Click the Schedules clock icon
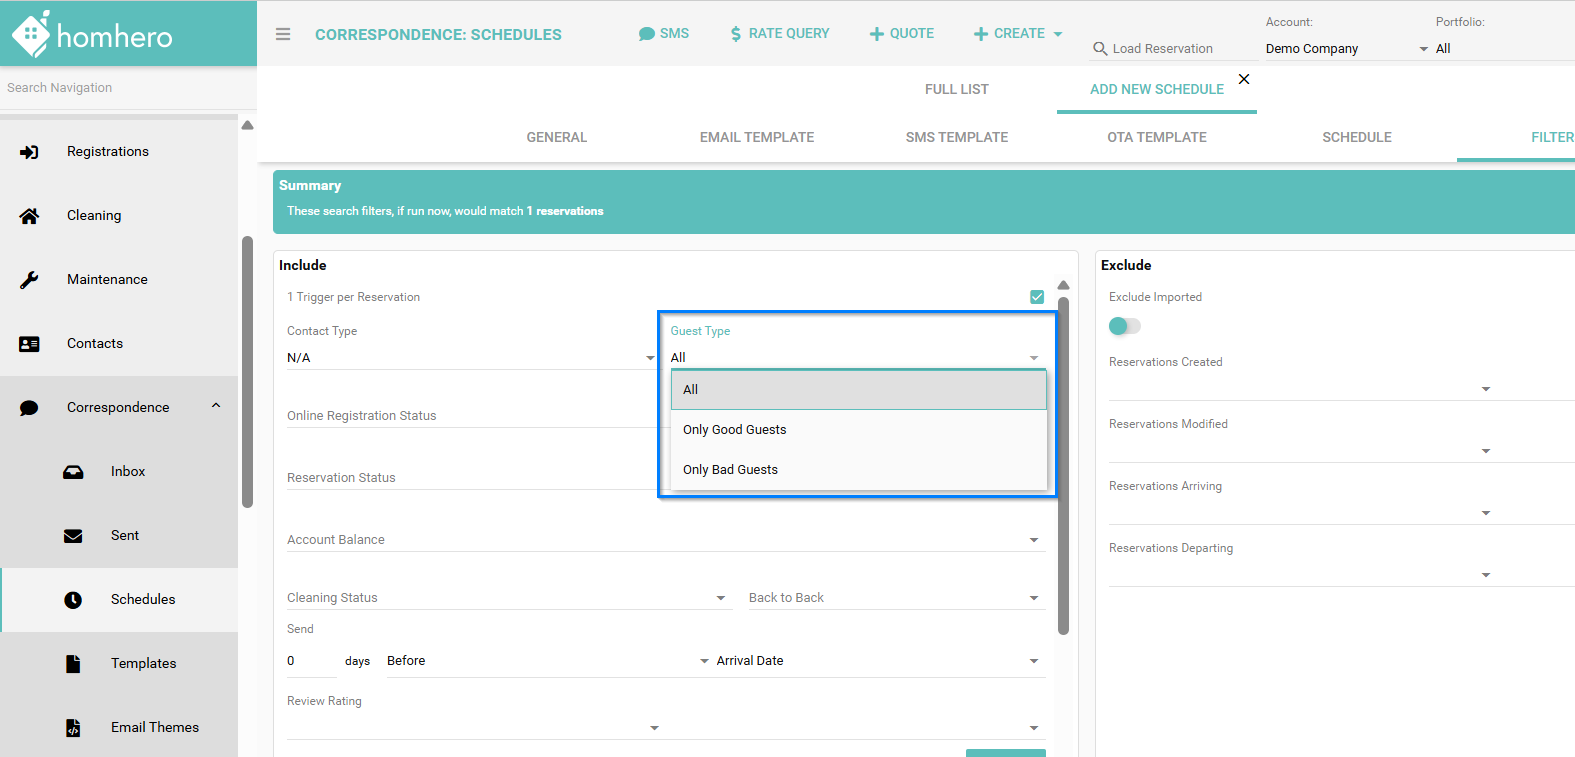 (x=73, y=600)
